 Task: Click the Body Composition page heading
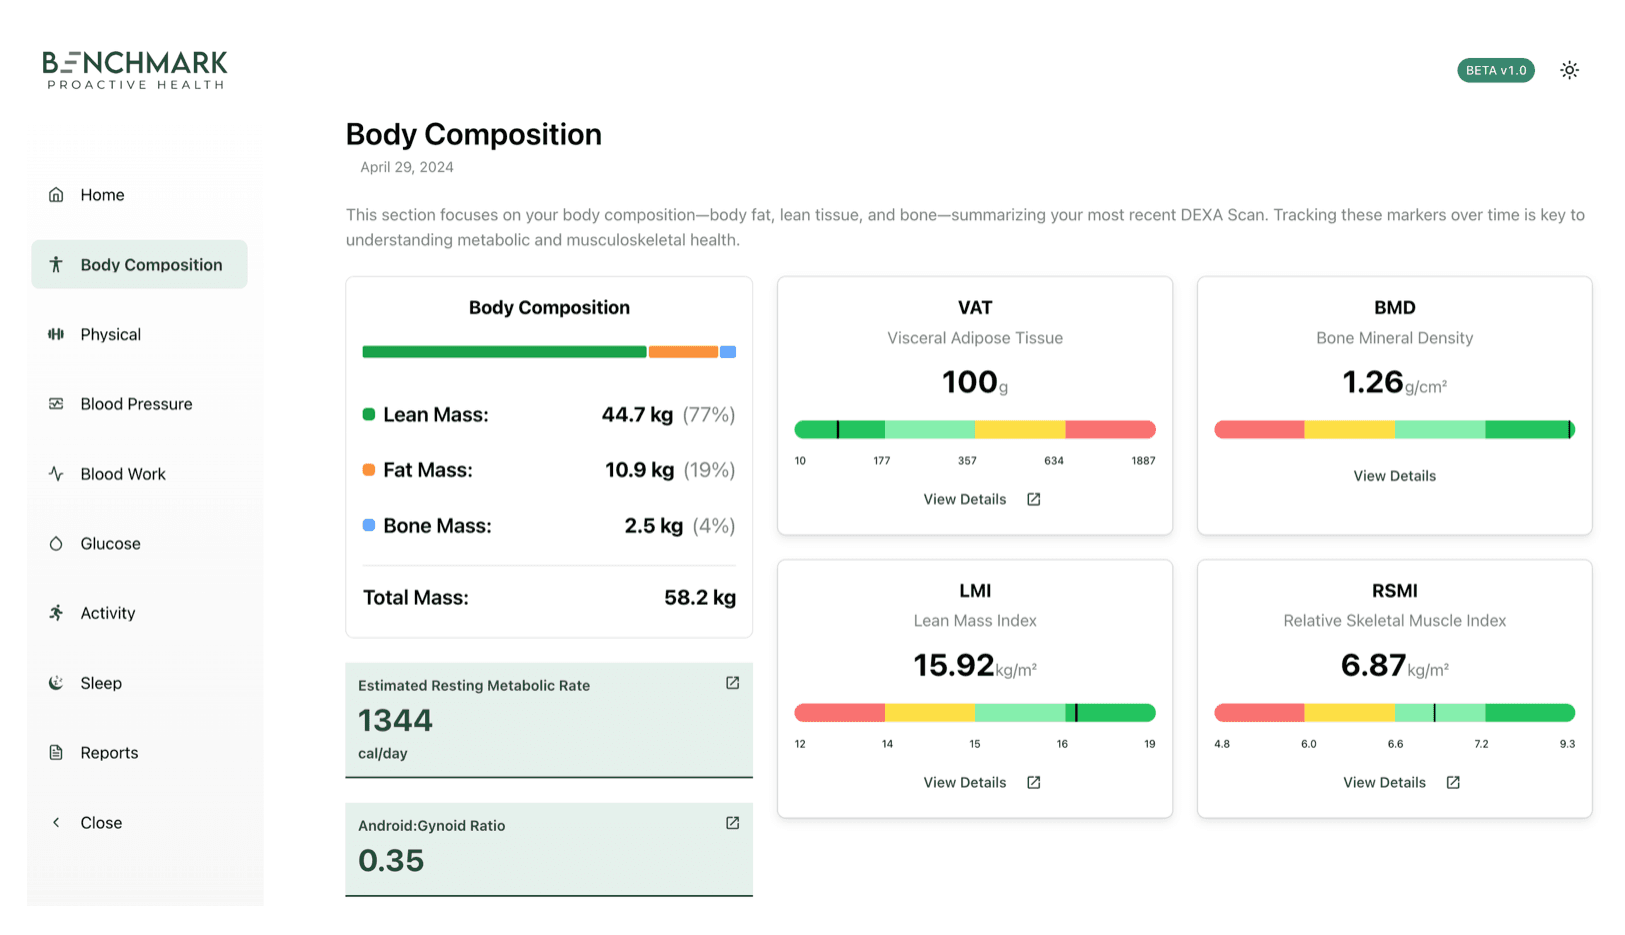pos(474,134)
